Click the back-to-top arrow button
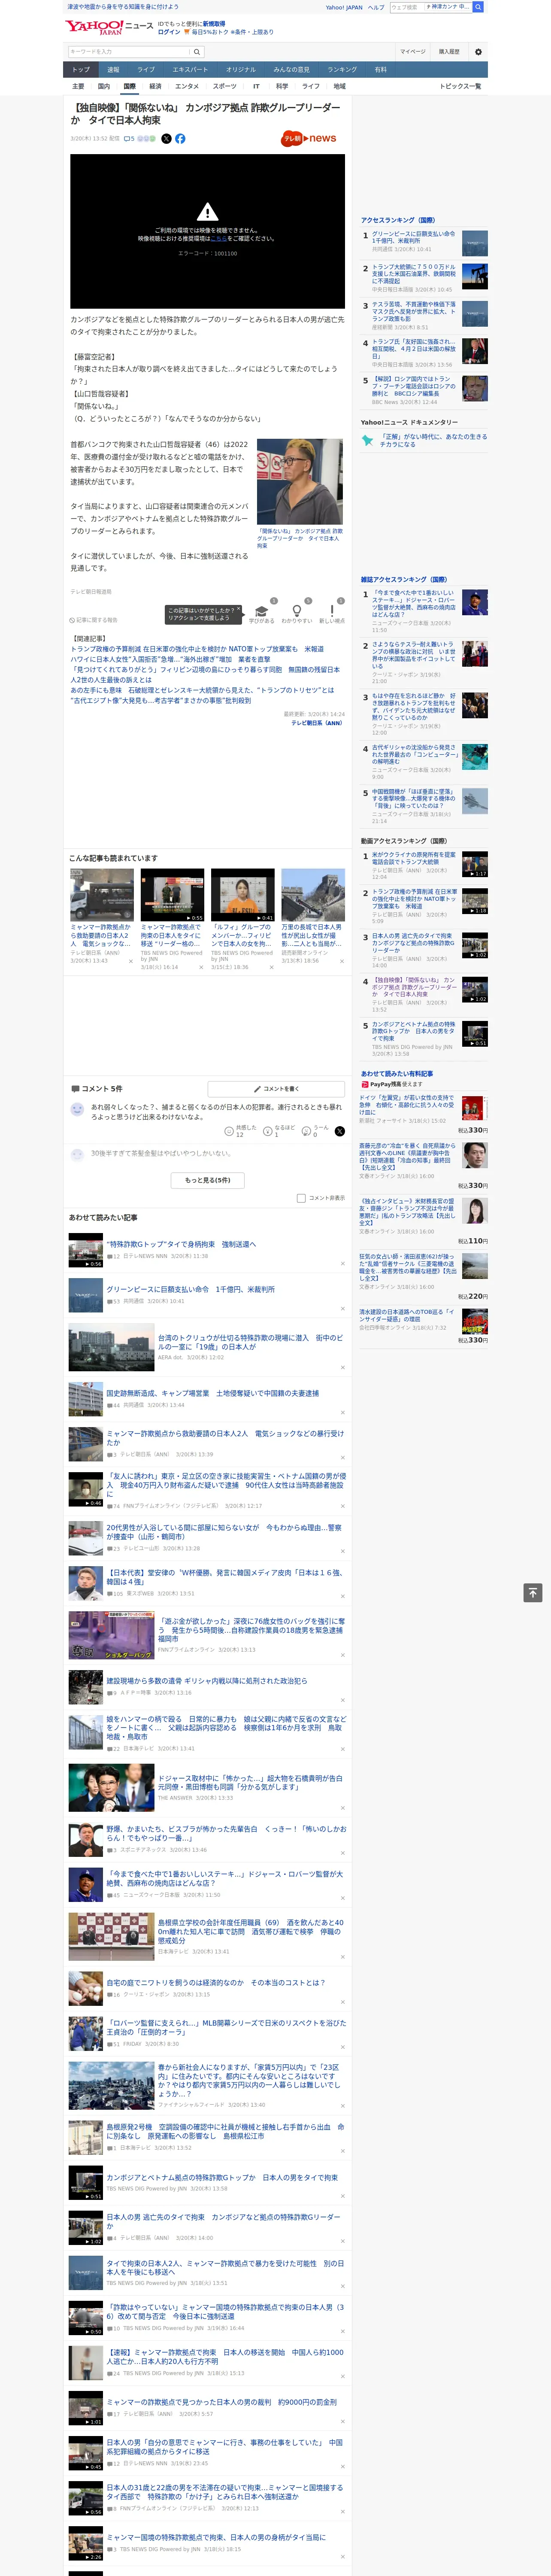Screen dimensions: 551x2576 tap(533, 1593)
